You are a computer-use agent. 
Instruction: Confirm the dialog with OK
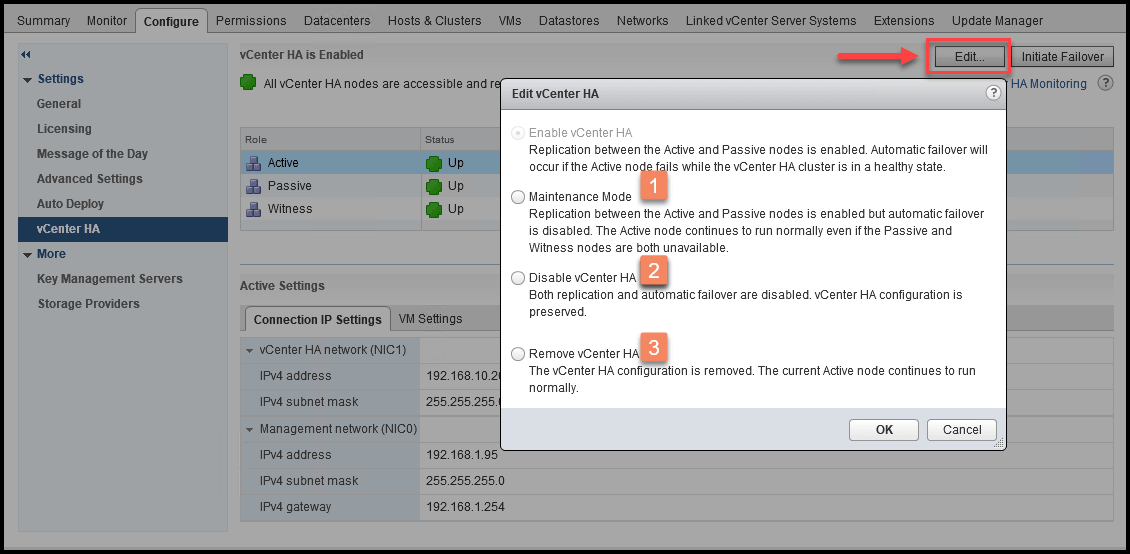[884, 429]
